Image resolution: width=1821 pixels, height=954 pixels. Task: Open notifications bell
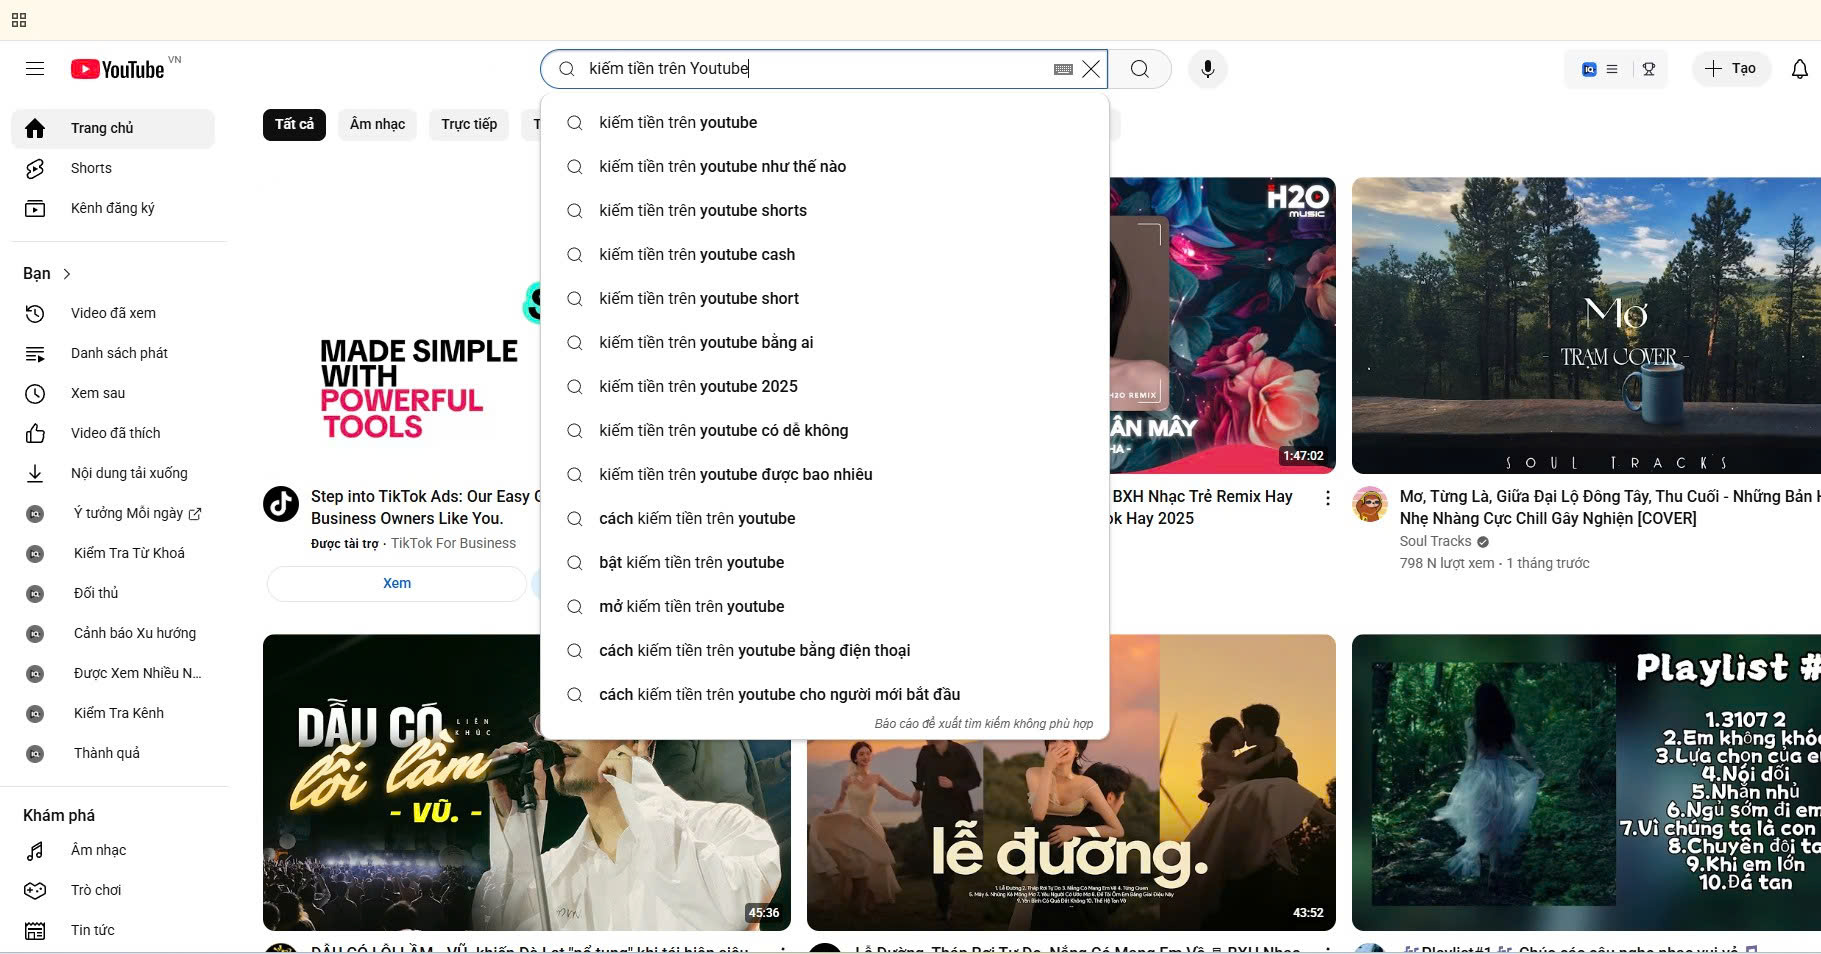coord(1799,69)
